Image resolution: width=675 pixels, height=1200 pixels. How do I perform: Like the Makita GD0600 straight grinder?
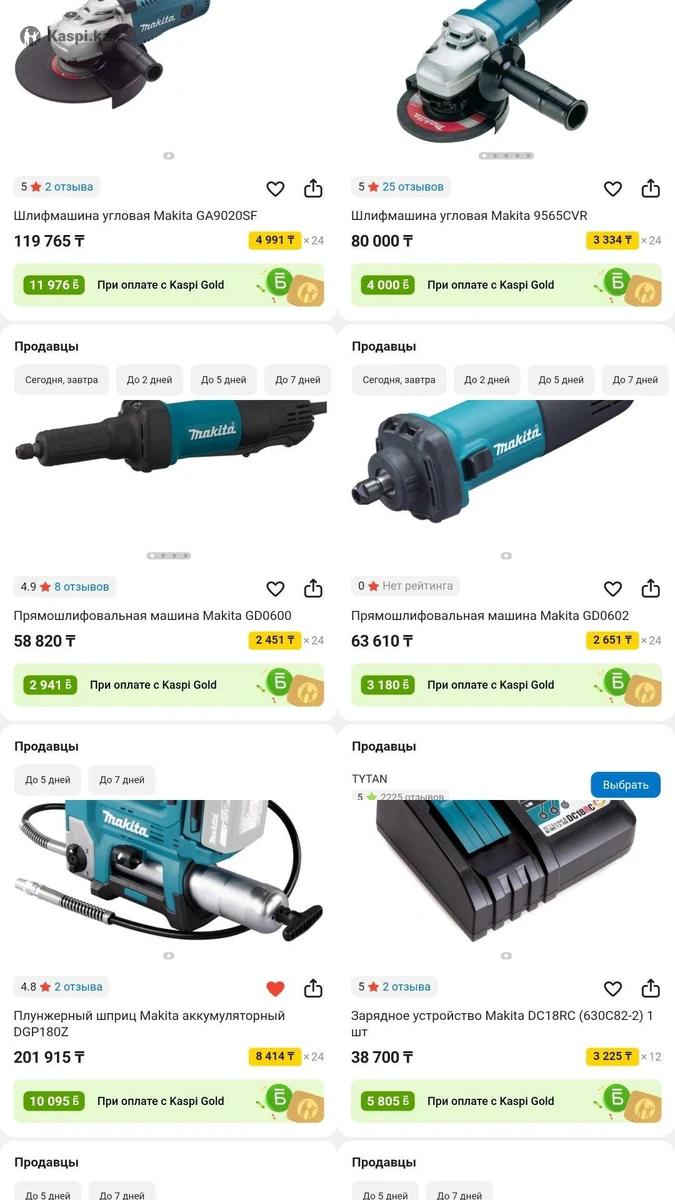(275, 588)
